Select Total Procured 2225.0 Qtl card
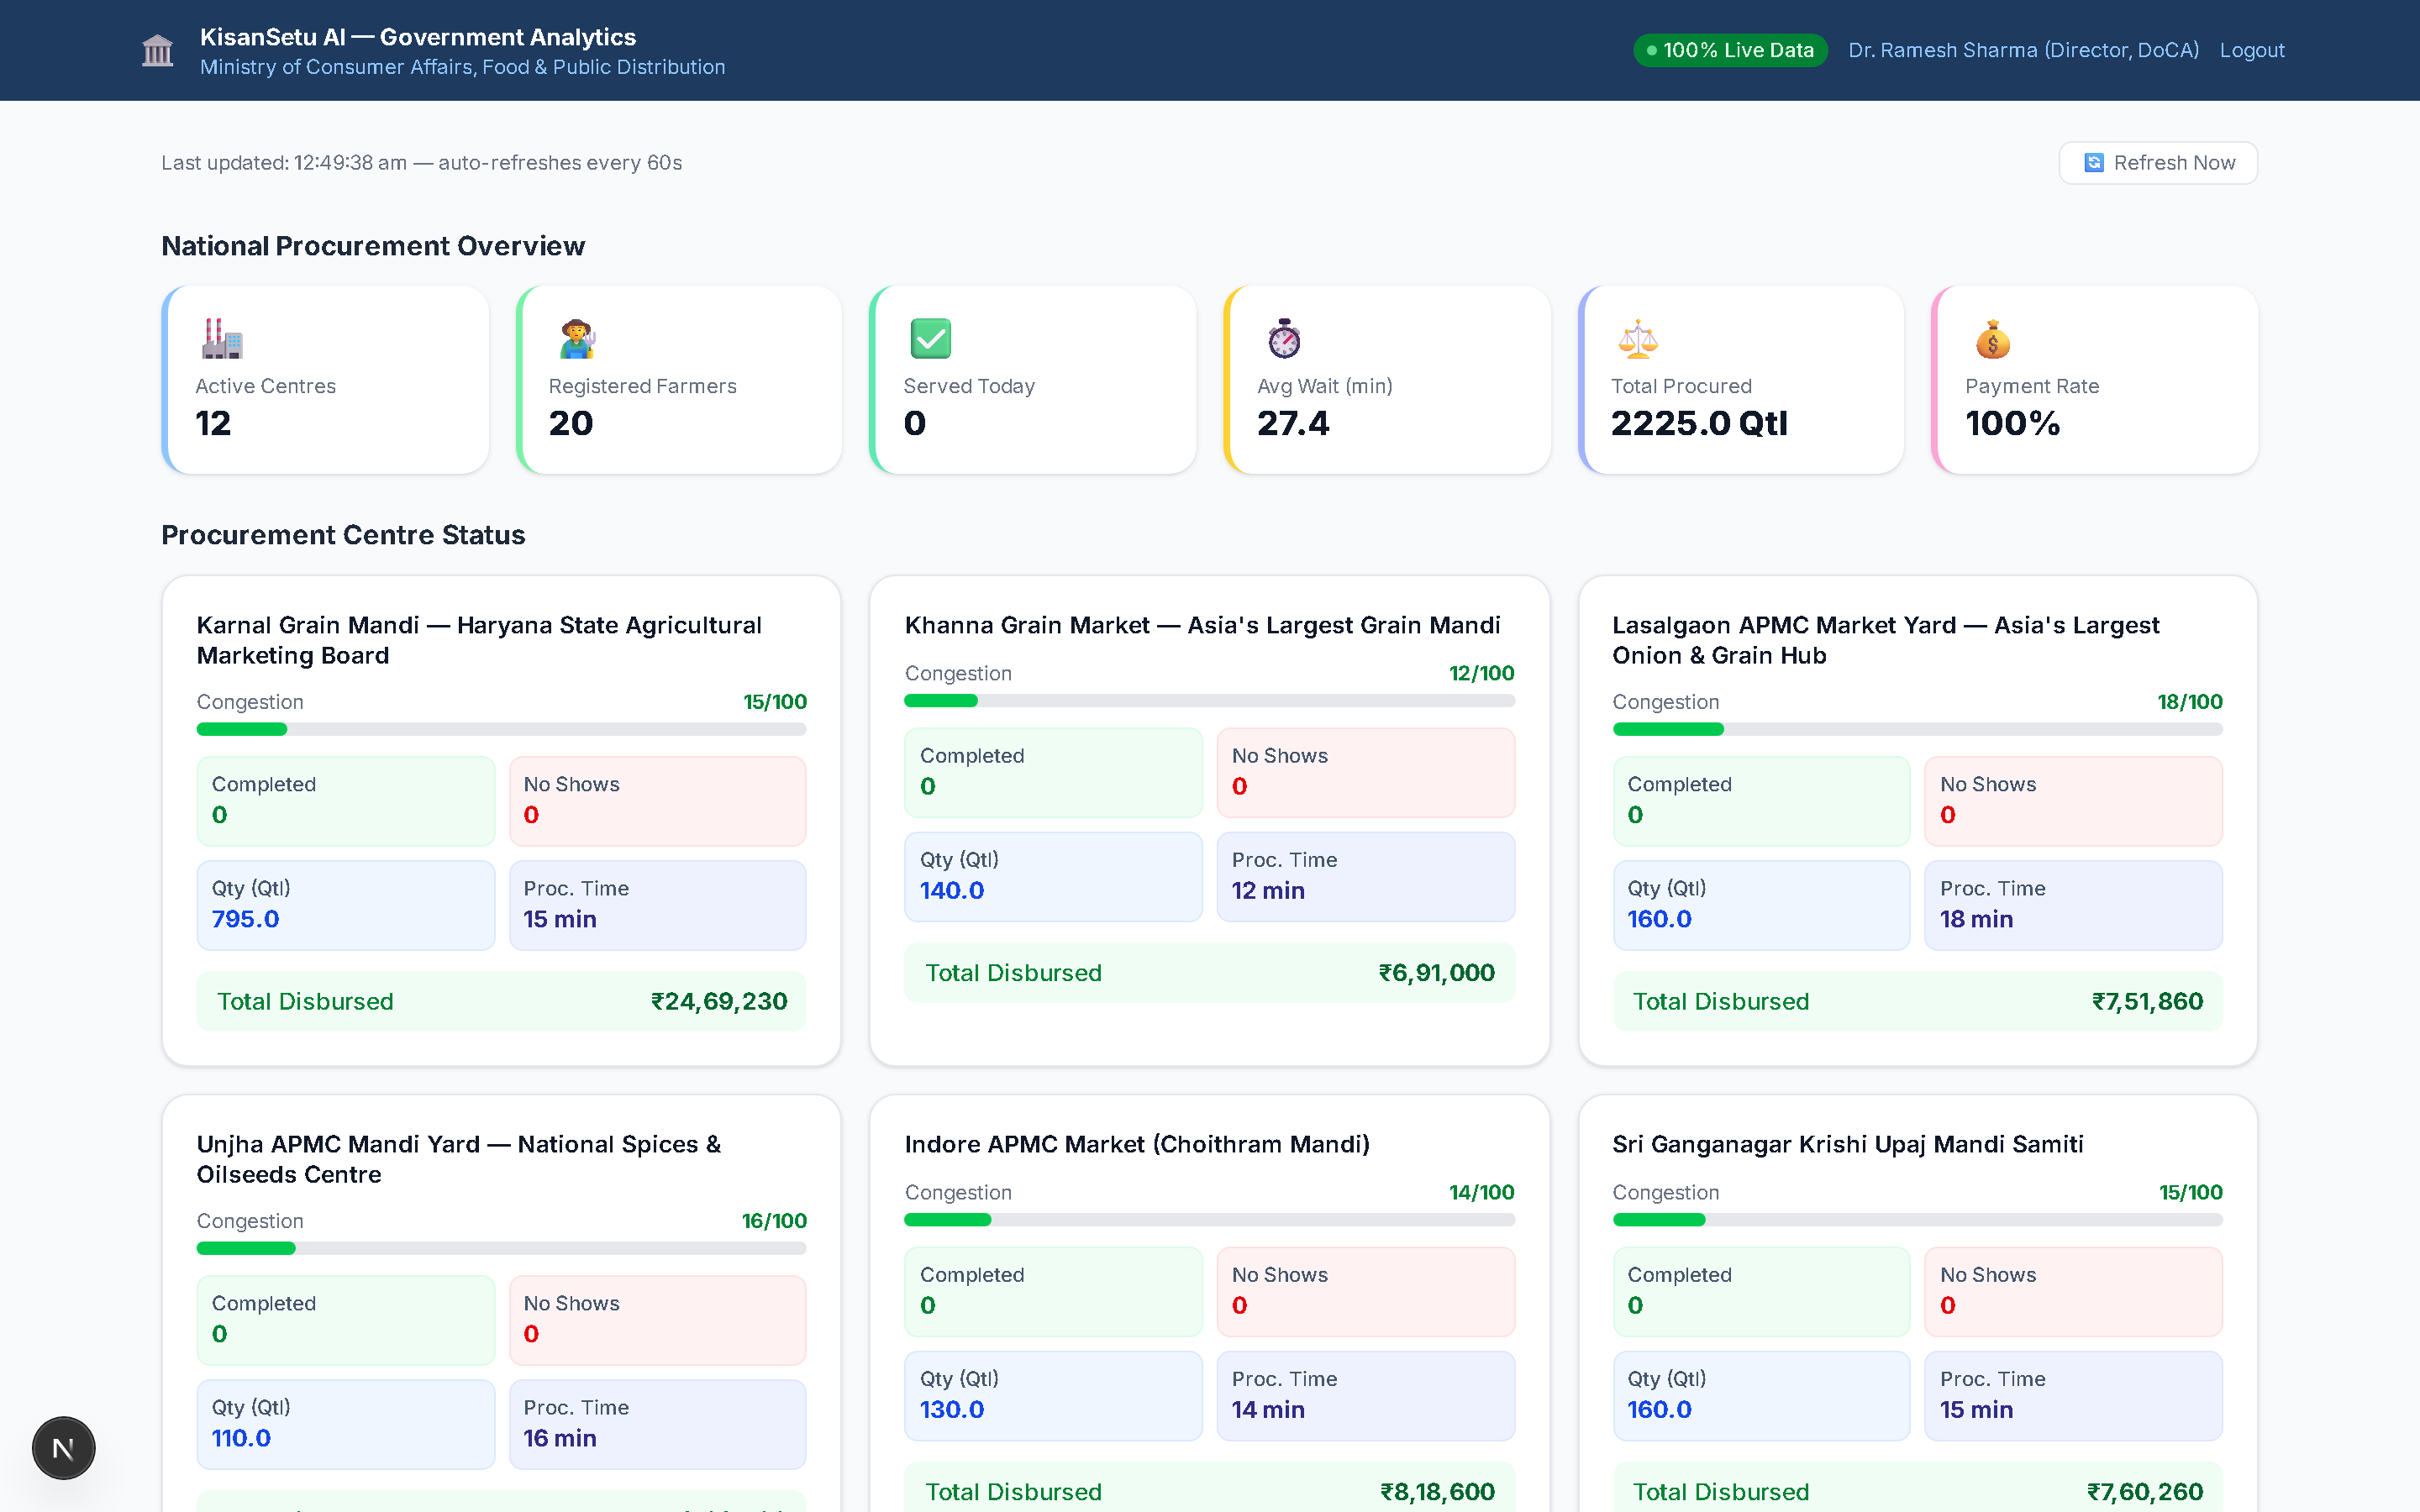The width and height of the screenshot is (2420, 1512). (1741, 380)
